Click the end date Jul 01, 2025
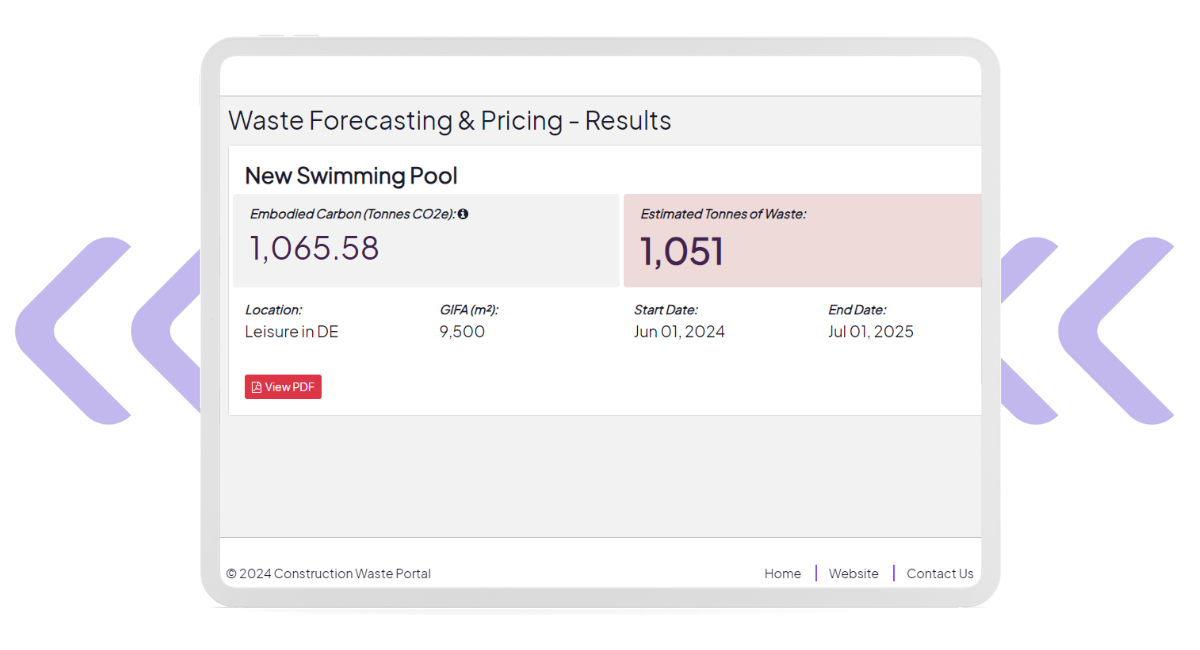The image size is (1200, 650). pos(870,332)
